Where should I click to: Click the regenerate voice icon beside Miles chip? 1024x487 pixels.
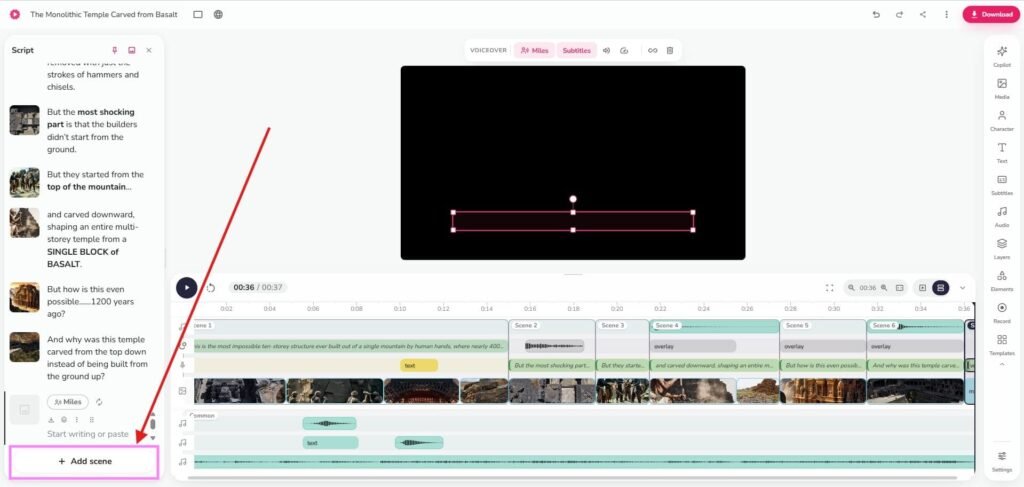[x=99, y=402]
